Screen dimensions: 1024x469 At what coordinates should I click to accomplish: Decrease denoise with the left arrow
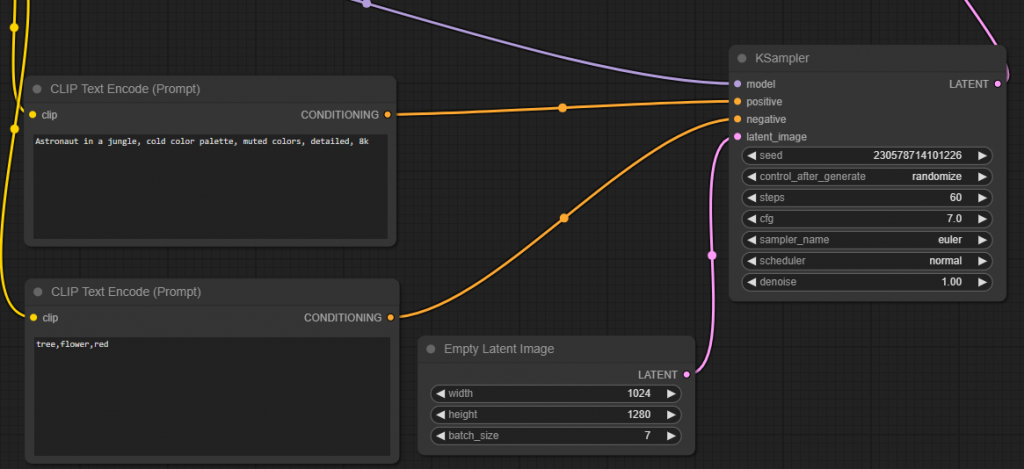[x=751, y=282]
